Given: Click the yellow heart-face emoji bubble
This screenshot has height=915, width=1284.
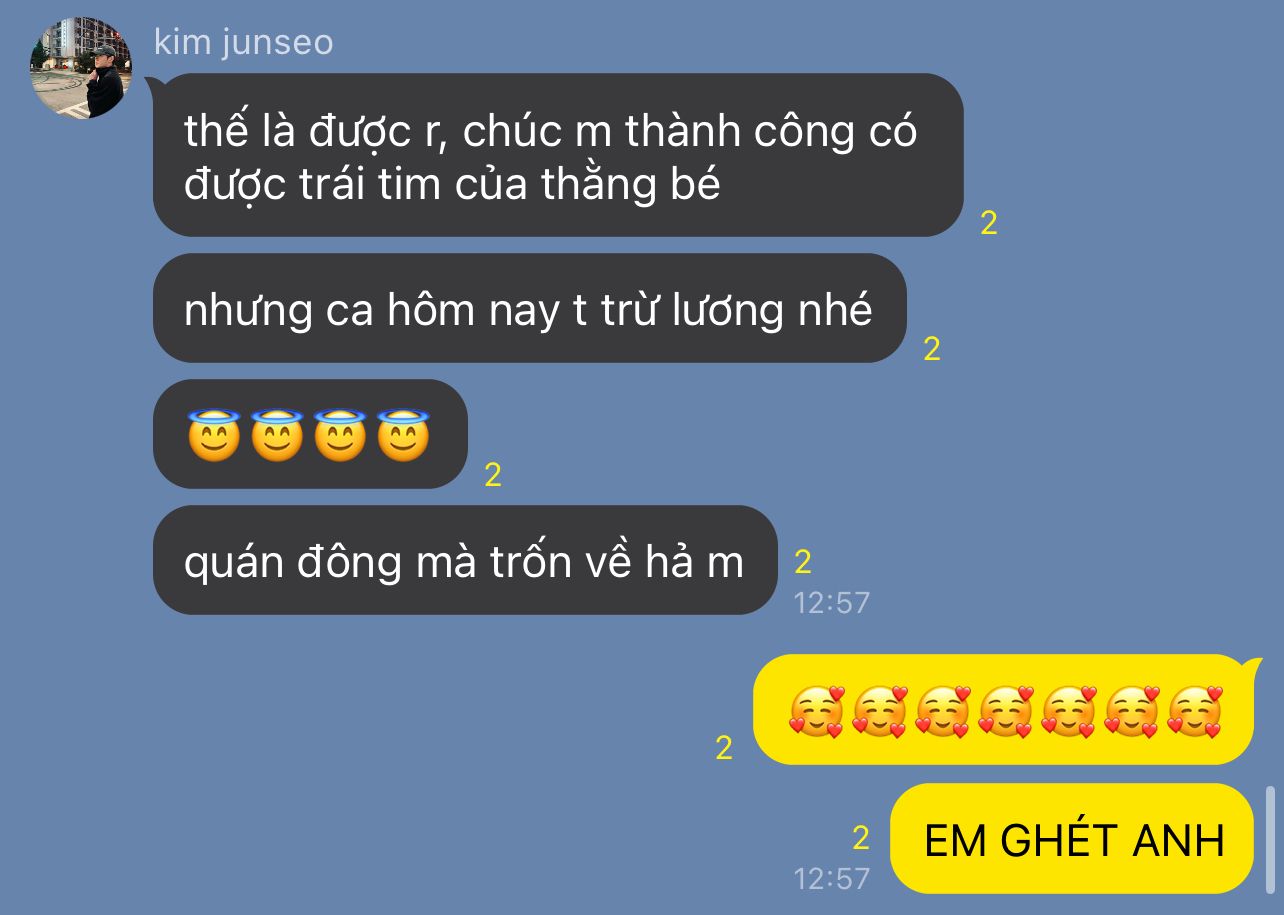Looking at the screenshot, I should (x=1004, y=710).
